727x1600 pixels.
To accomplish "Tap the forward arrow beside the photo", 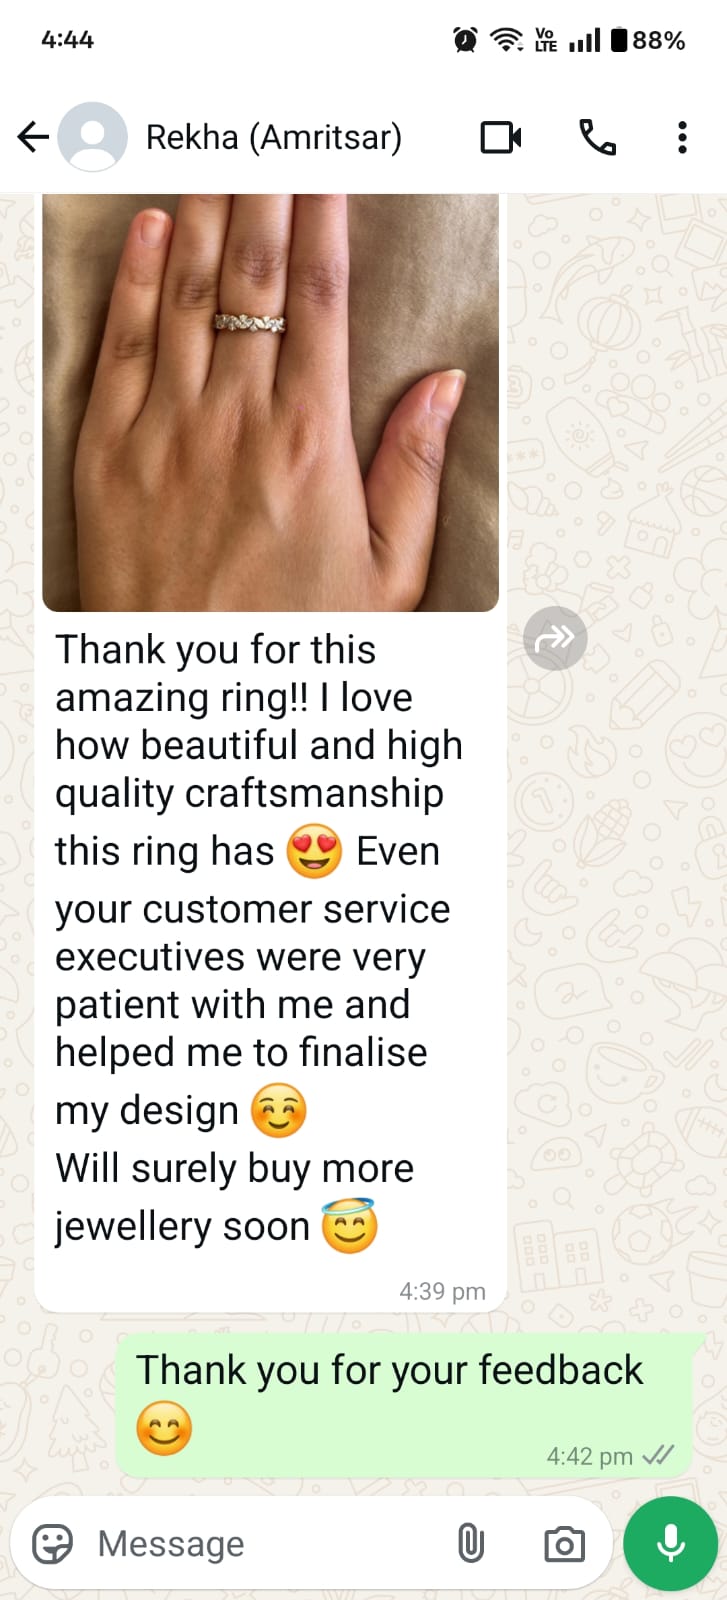I will tap(555, 637).
